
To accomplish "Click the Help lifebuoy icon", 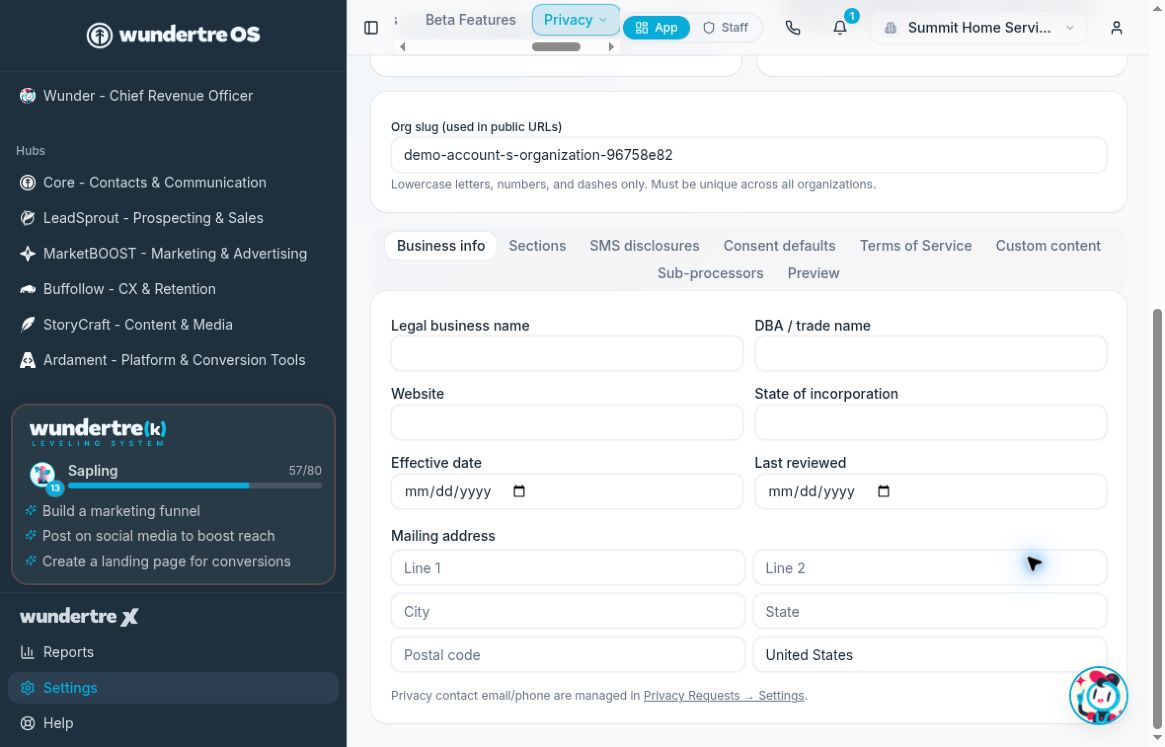I will [27, 723].
